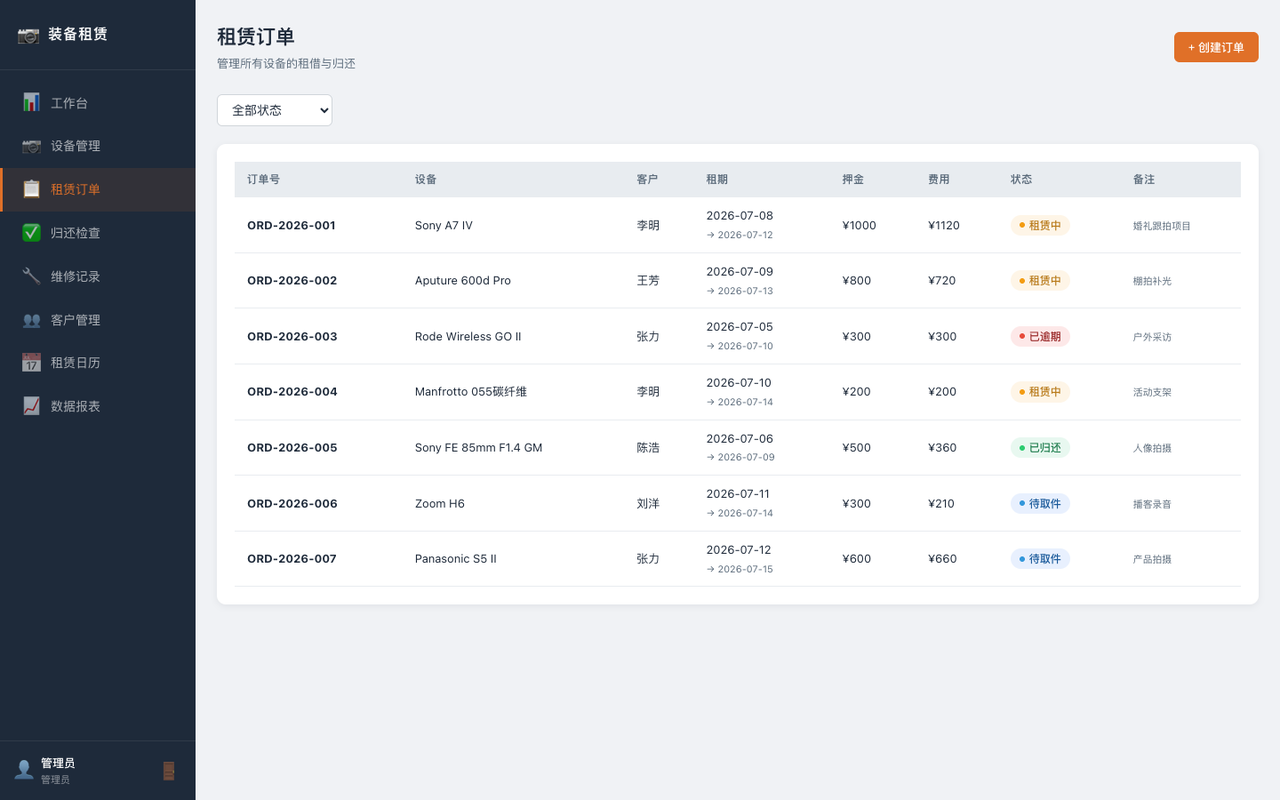Click the 状态 column header
The width and height of the screenshot is (1280, 800).
(1021, 180)
